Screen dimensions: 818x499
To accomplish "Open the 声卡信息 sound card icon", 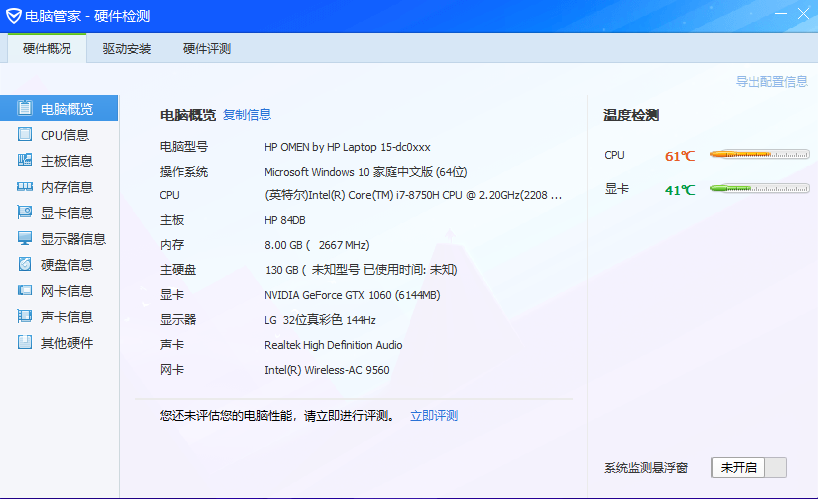I will coord(25,317).
